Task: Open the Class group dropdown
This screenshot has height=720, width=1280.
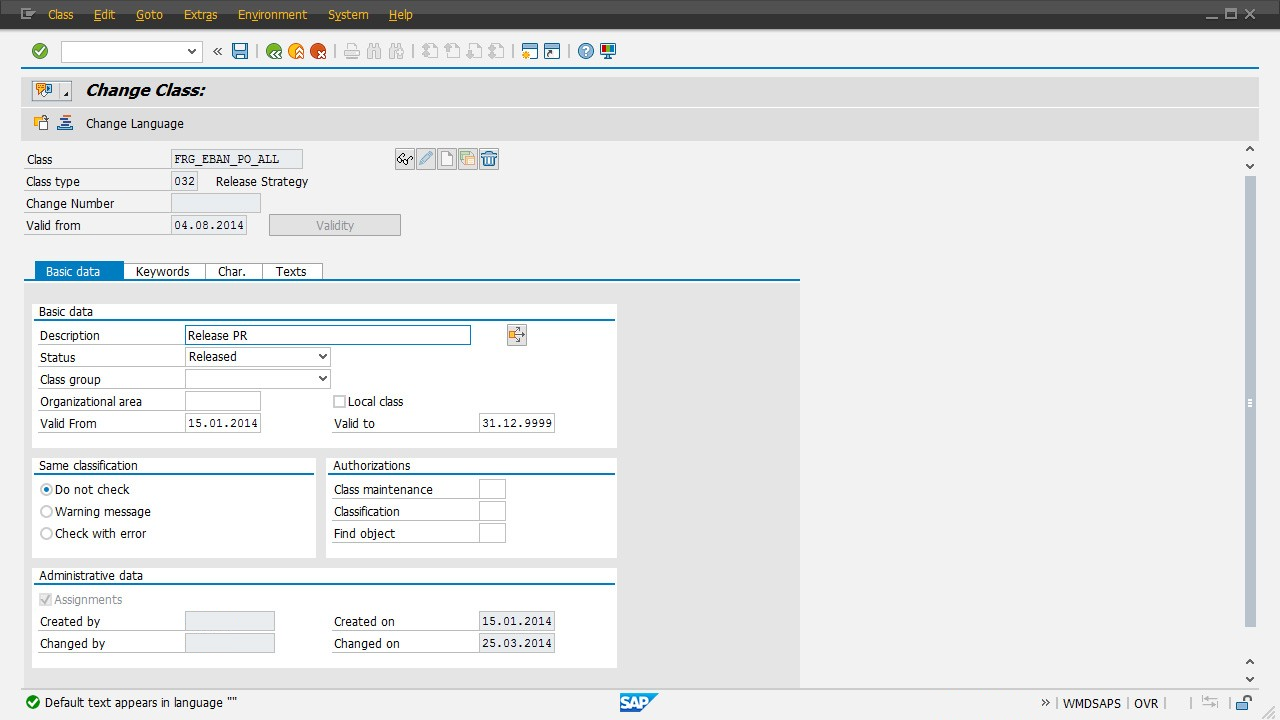Action: (x=322, y=379)
